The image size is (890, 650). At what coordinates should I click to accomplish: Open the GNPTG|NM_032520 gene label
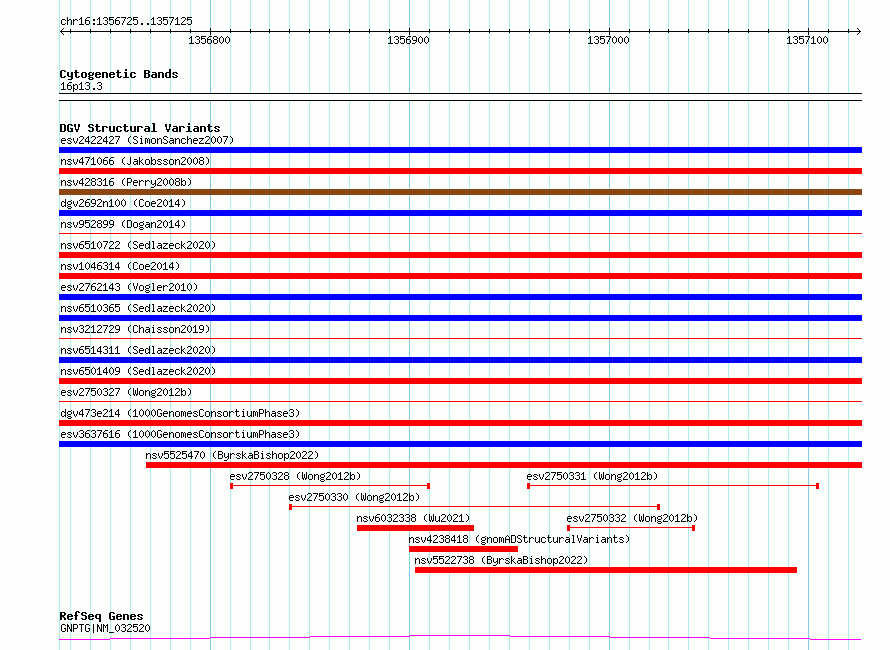[x=105, y=628]
